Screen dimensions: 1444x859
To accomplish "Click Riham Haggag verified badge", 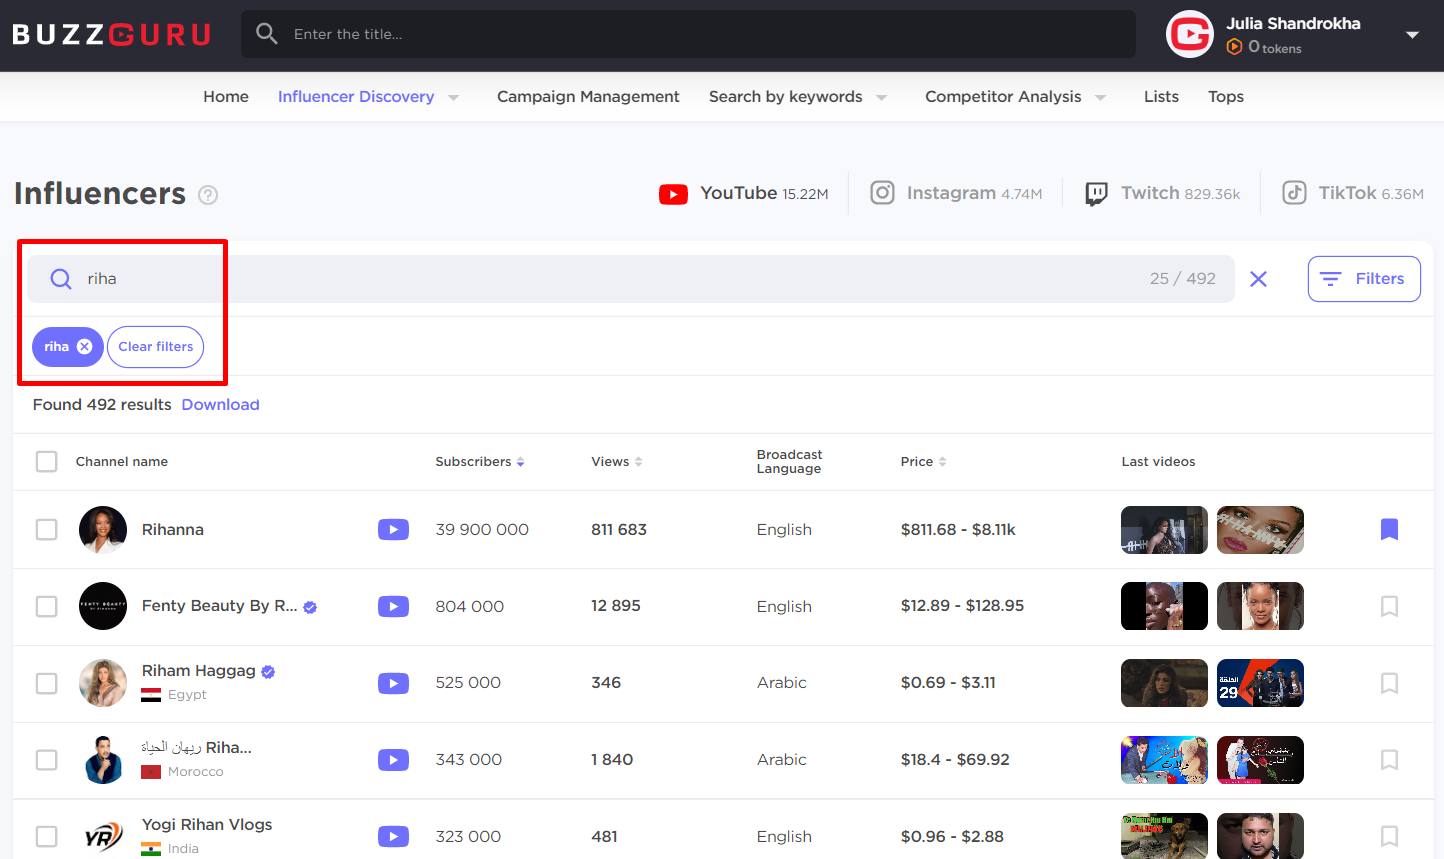I will [268, 672].
